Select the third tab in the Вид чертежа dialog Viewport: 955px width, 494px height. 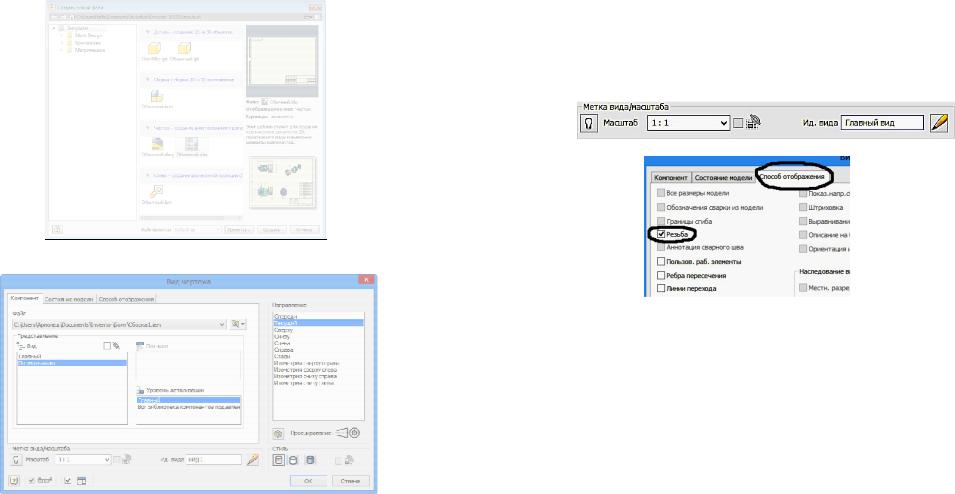coord(126,299)
